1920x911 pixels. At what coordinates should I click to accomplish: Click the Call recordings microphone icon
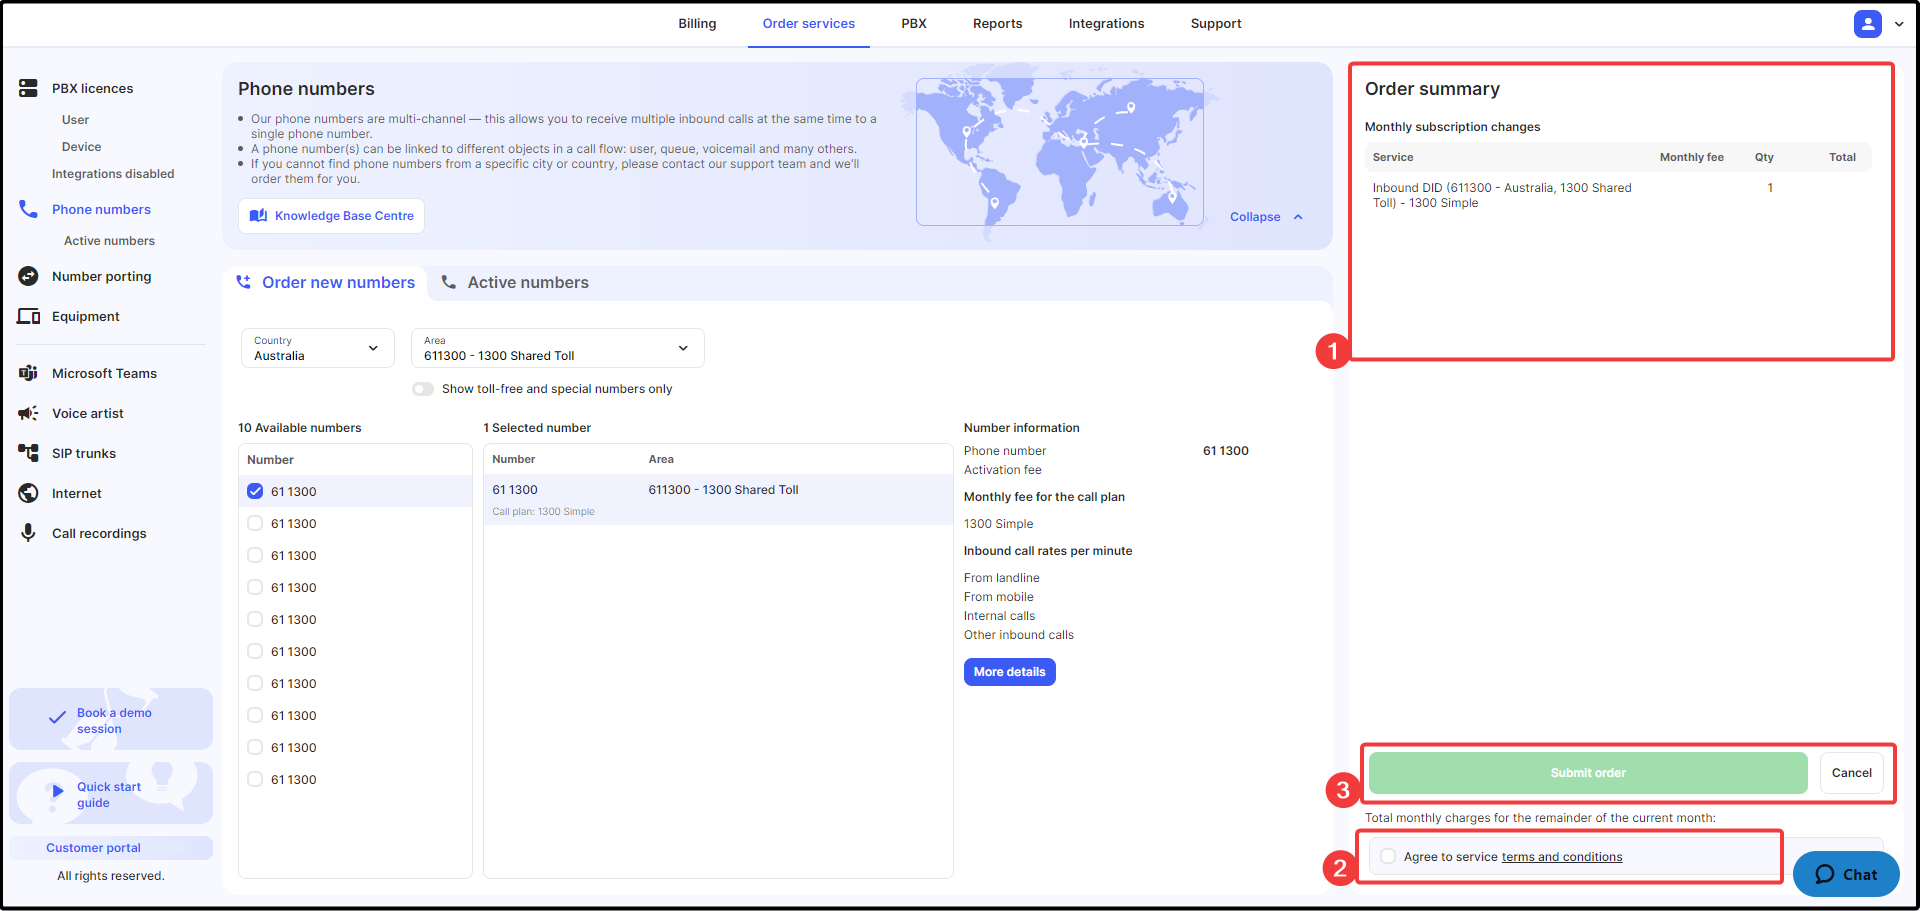point(28,533)
